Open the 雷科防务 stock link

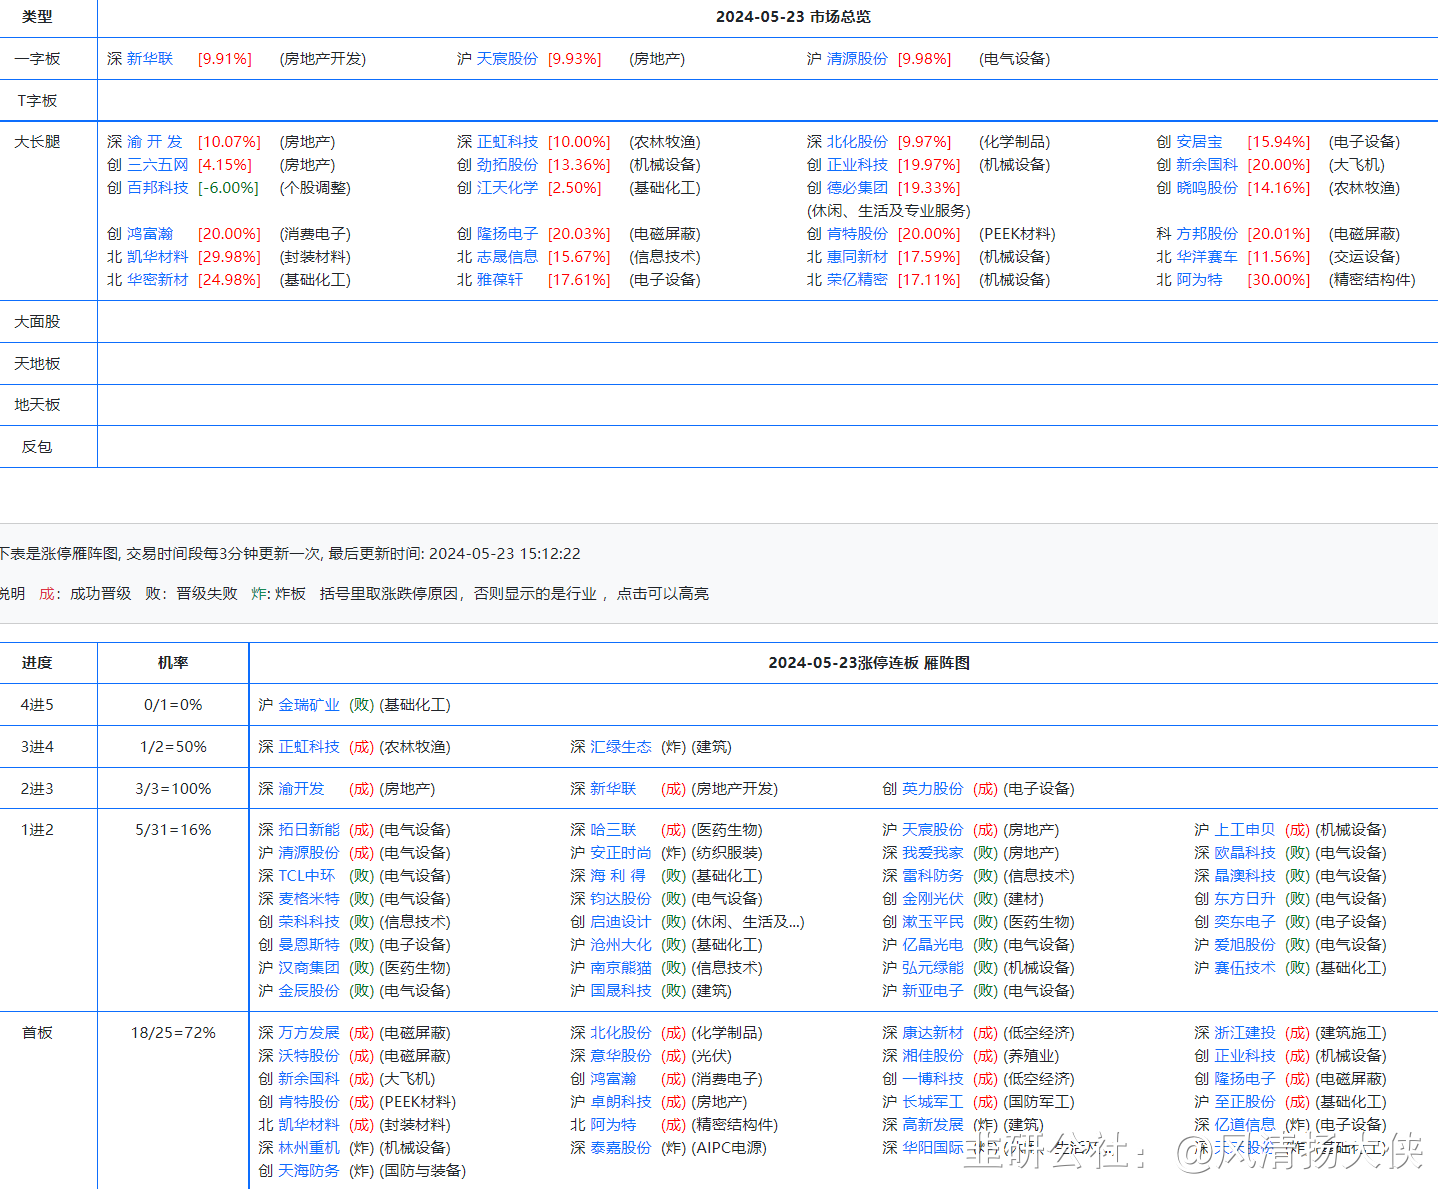tap(933, 876)
